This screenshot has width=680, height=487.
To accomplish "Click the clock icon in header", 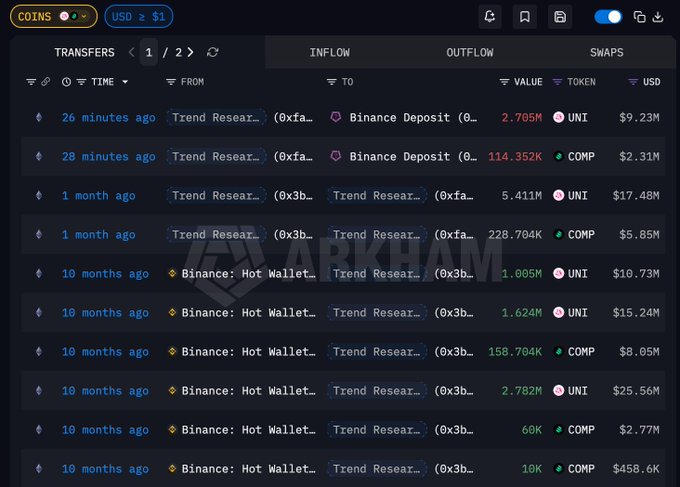I will [66, 82].
